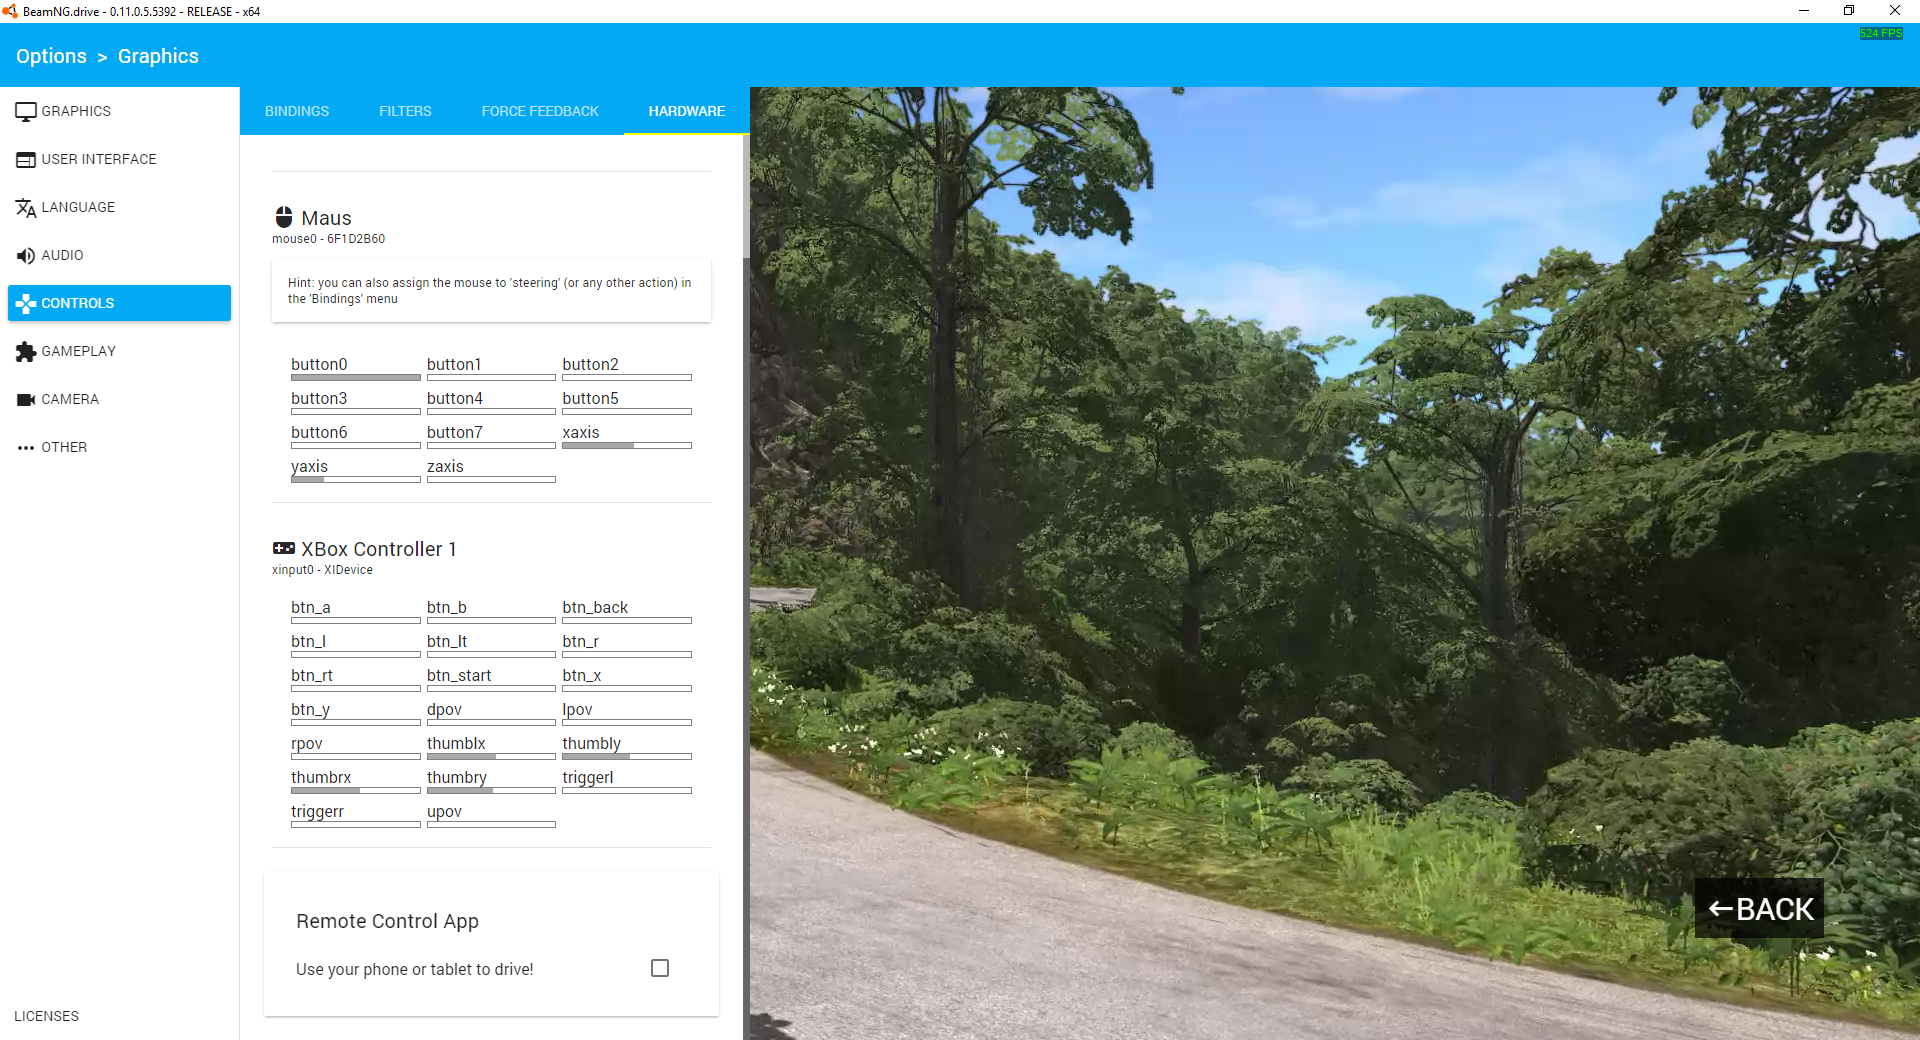The height and width of the screenshot is (1040, 1920).
Task: Open the Audio settings section
Action: (120, 255)
